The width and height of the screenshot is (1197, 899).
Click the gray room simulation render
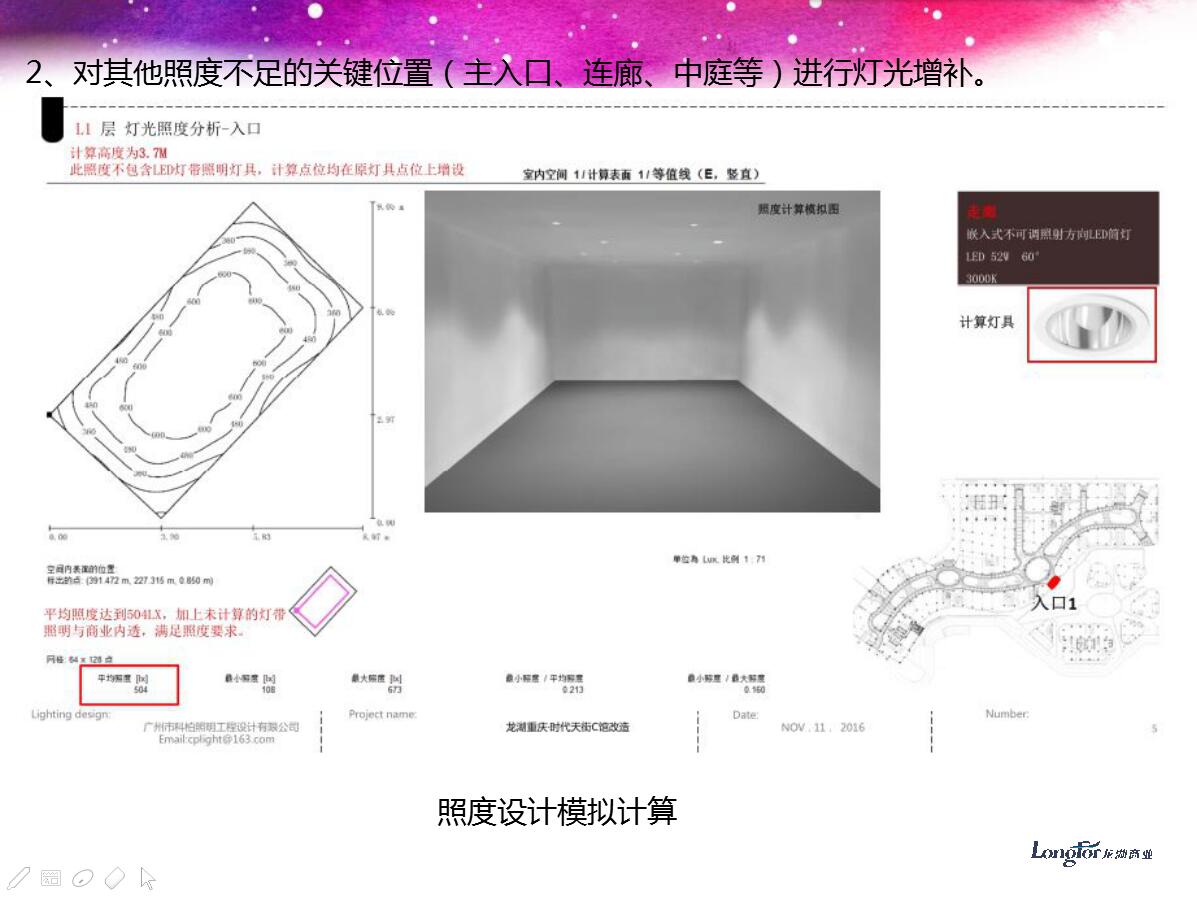tap(652, 351)
